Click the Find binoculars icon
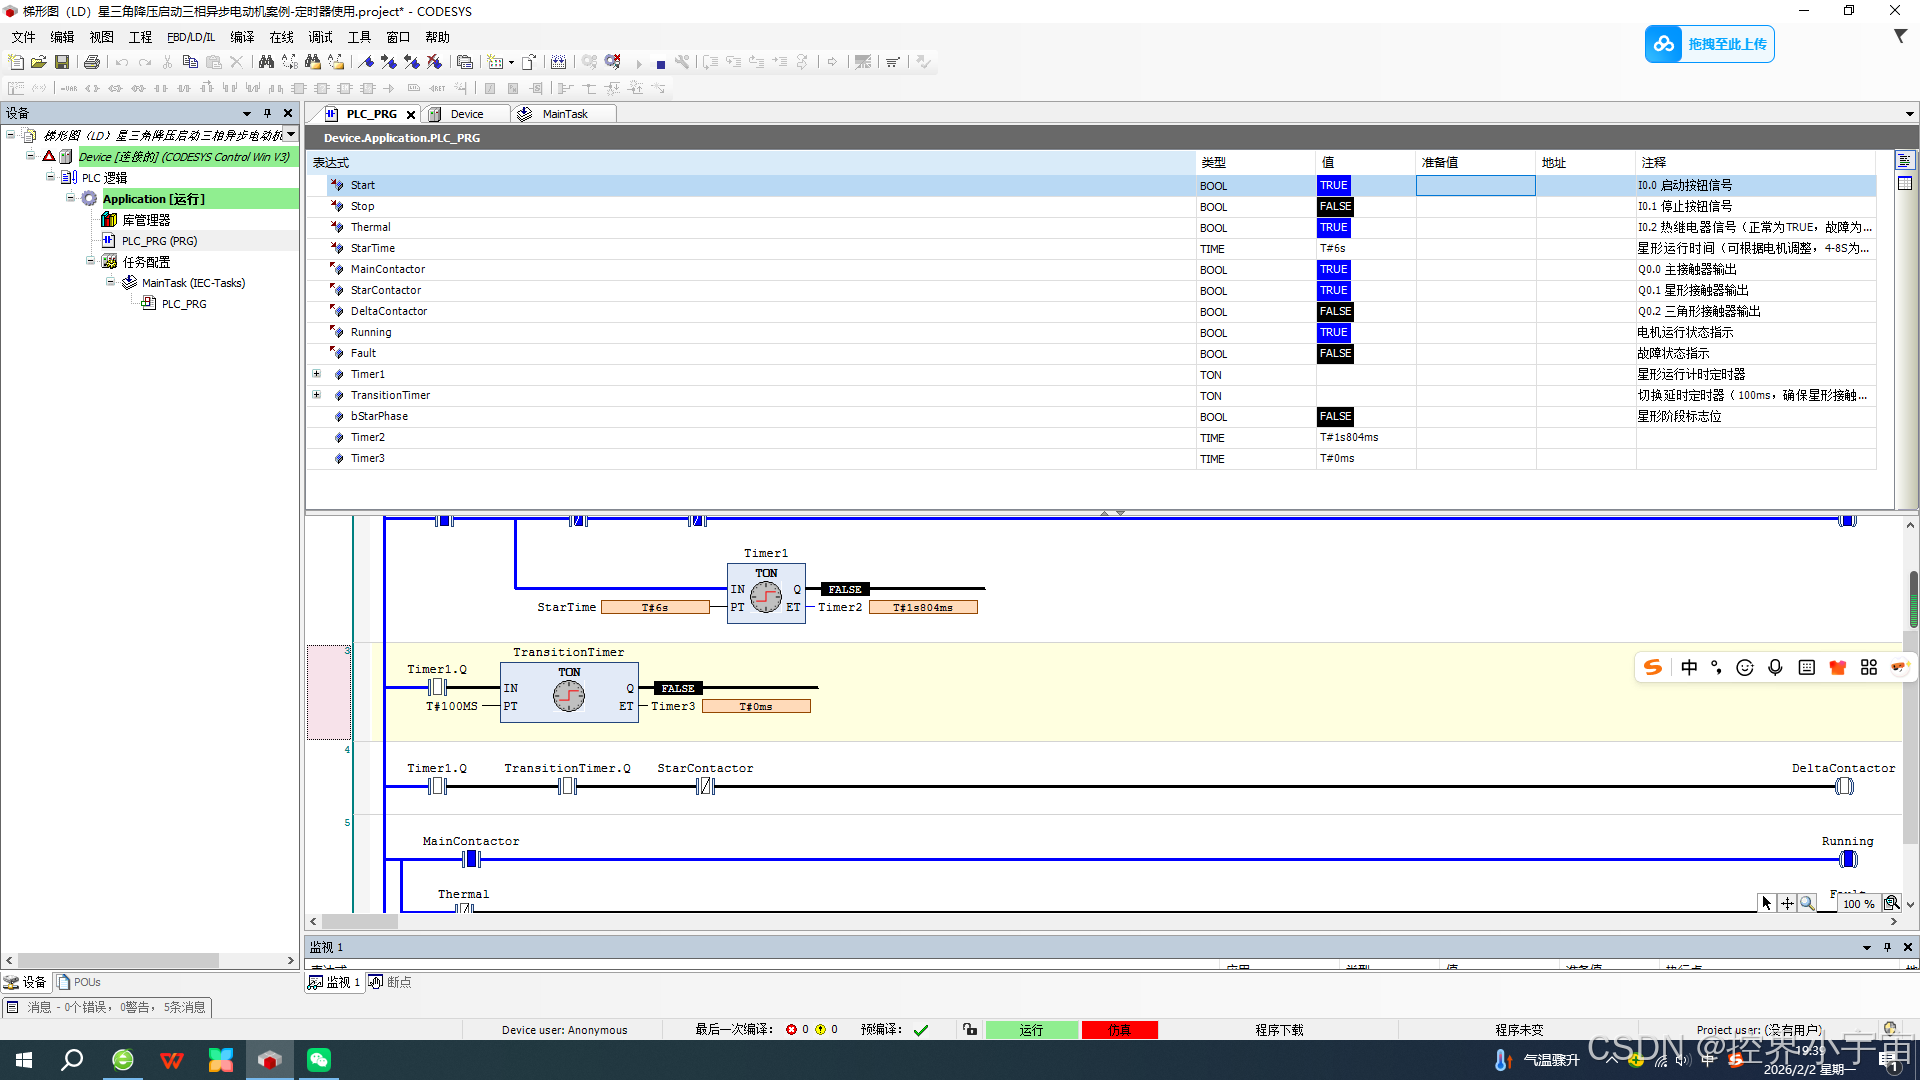Viewport: 1920px width, 1080px height. tap(266, 62)
